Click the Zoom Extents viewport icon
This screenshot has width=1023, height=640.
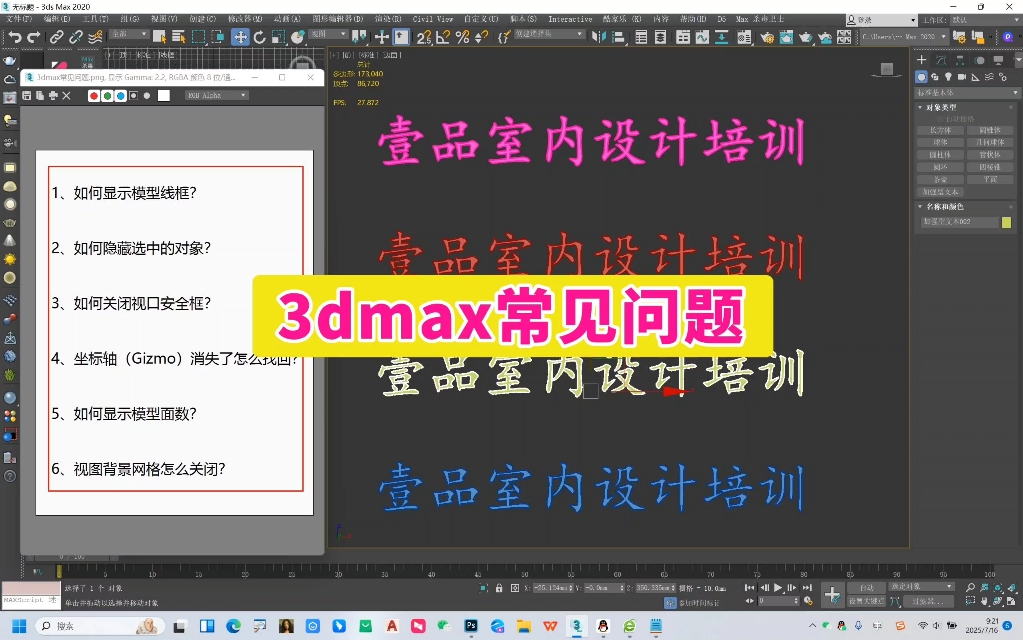(x=998, y=587)
